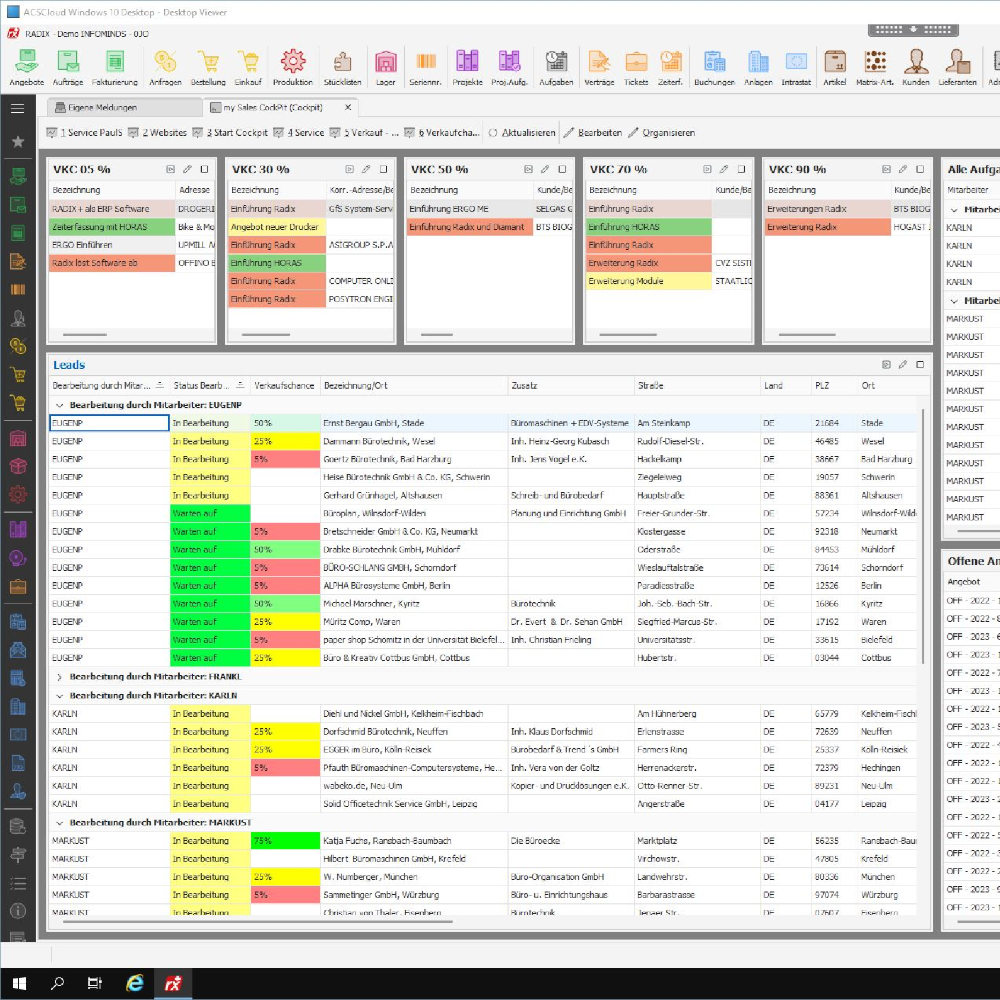Open the Zeiterf. module
The width and height of the screenshot is (1000, 1000).
[x=670, y=68]
